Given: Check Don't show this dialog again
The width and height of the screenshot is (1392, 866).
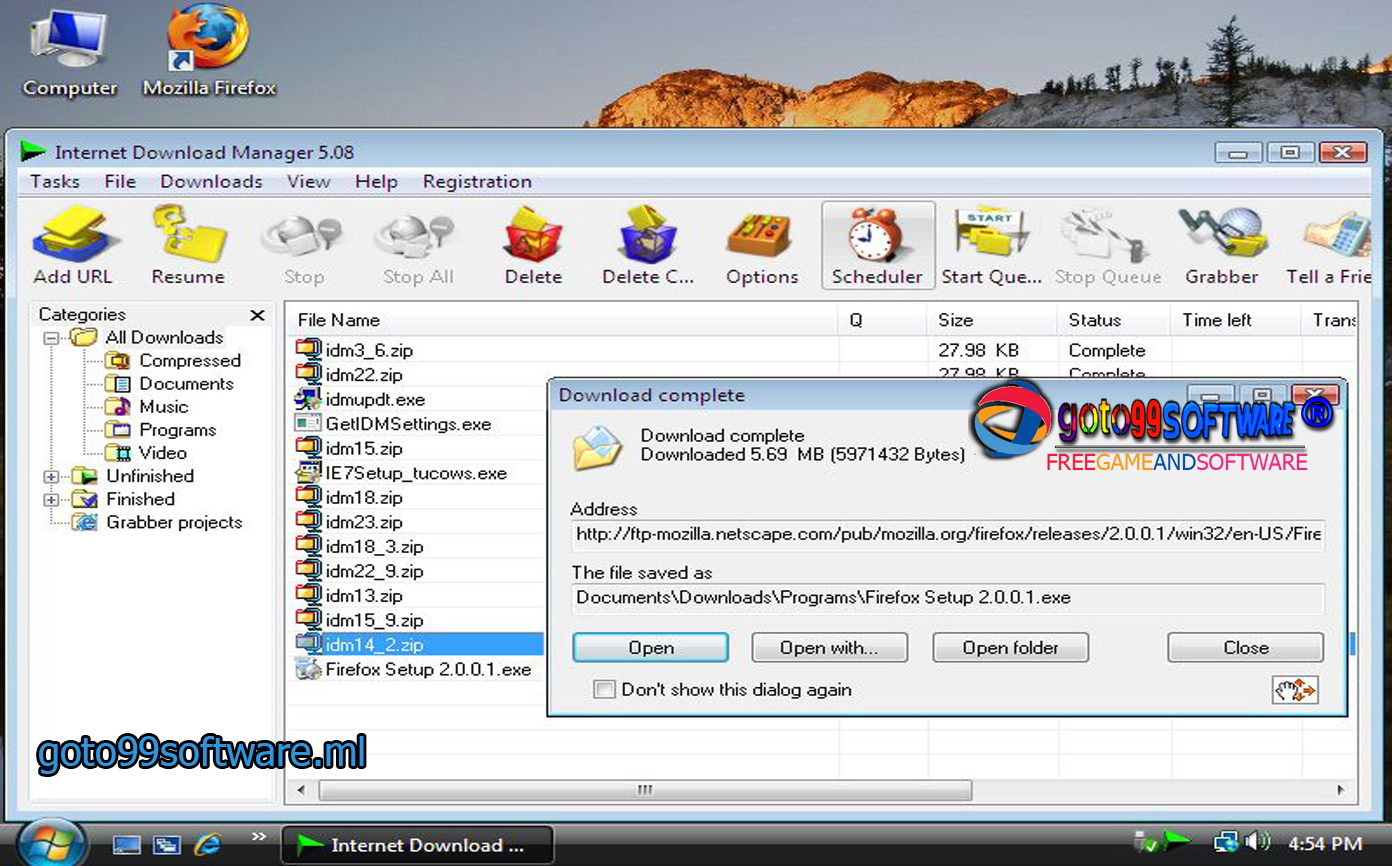Looking at the screenshot, I should pyautogui.click(x=604, y=689).
